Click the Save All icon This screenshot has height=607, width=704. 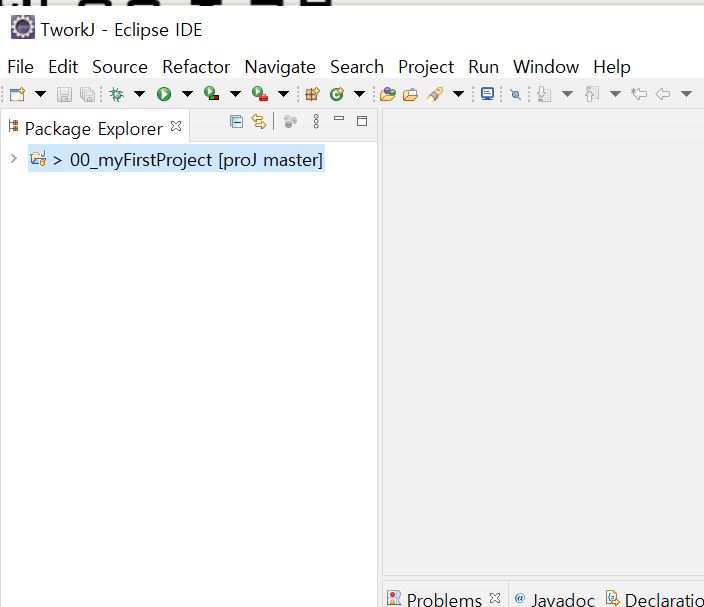[87, 94]
